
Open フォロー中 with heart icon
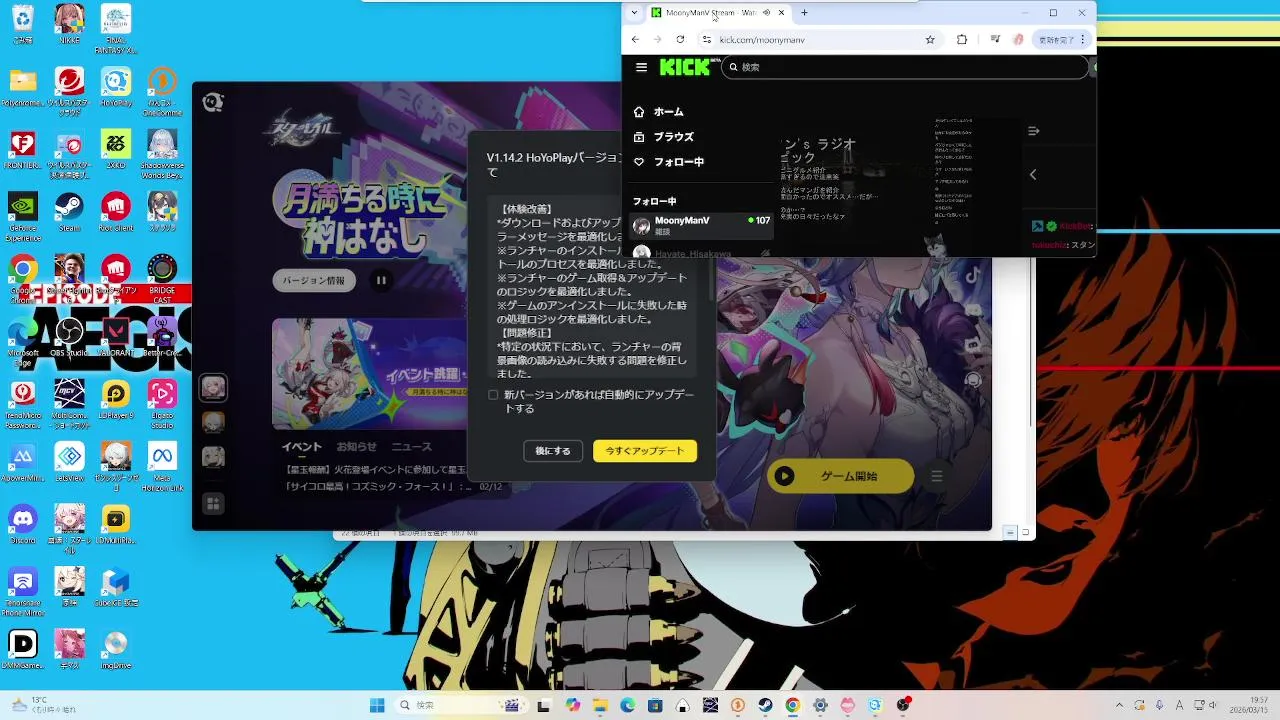[x=669, y=162]
